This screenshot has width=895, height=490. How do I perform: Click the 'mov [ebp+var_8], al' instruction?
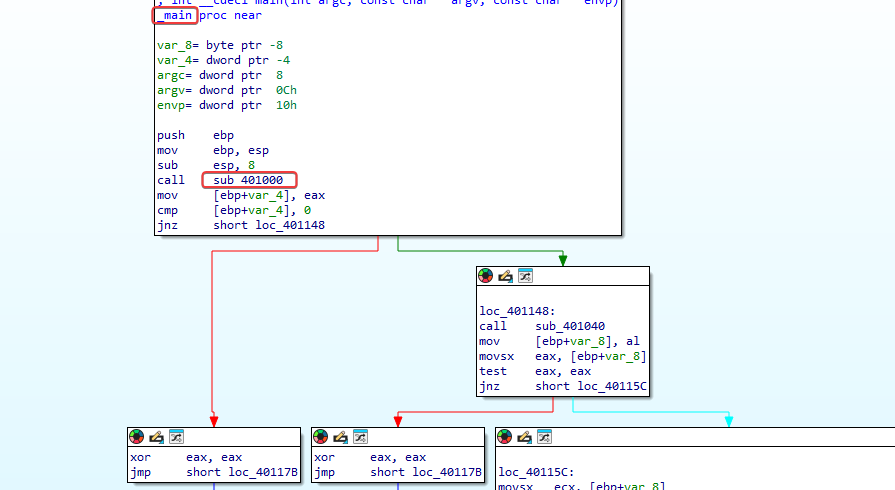pos(559,341)
